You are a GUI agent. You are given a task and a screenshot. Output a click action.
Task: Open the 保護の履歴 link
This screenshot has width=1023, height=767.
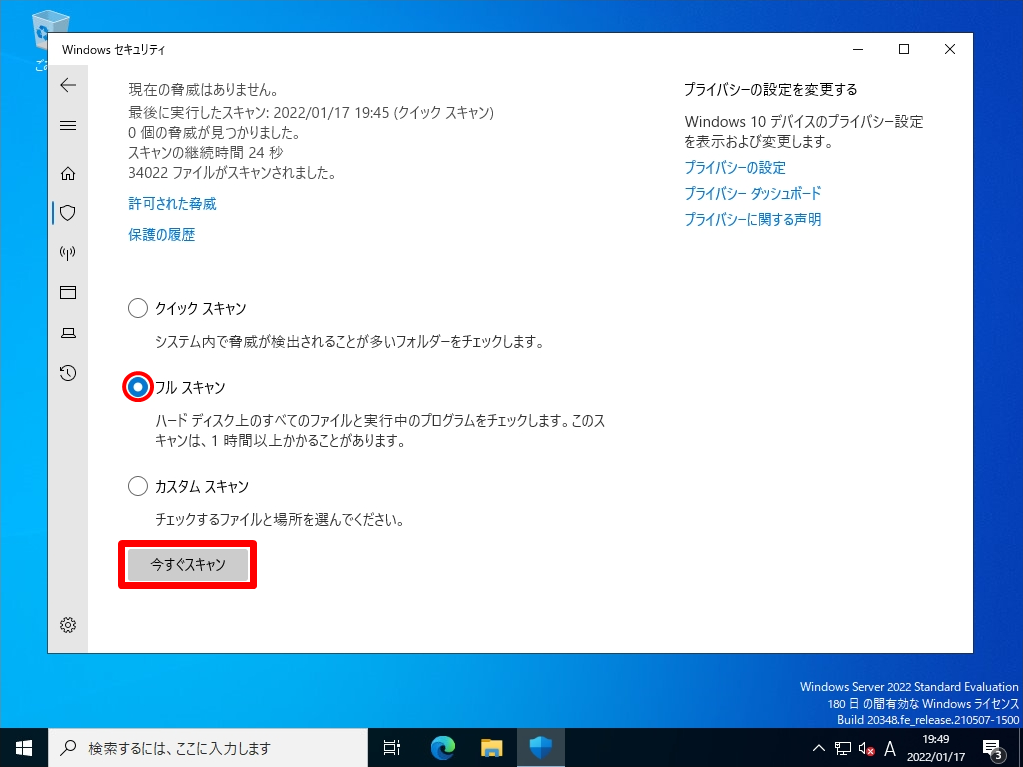[x=162, y=235]
